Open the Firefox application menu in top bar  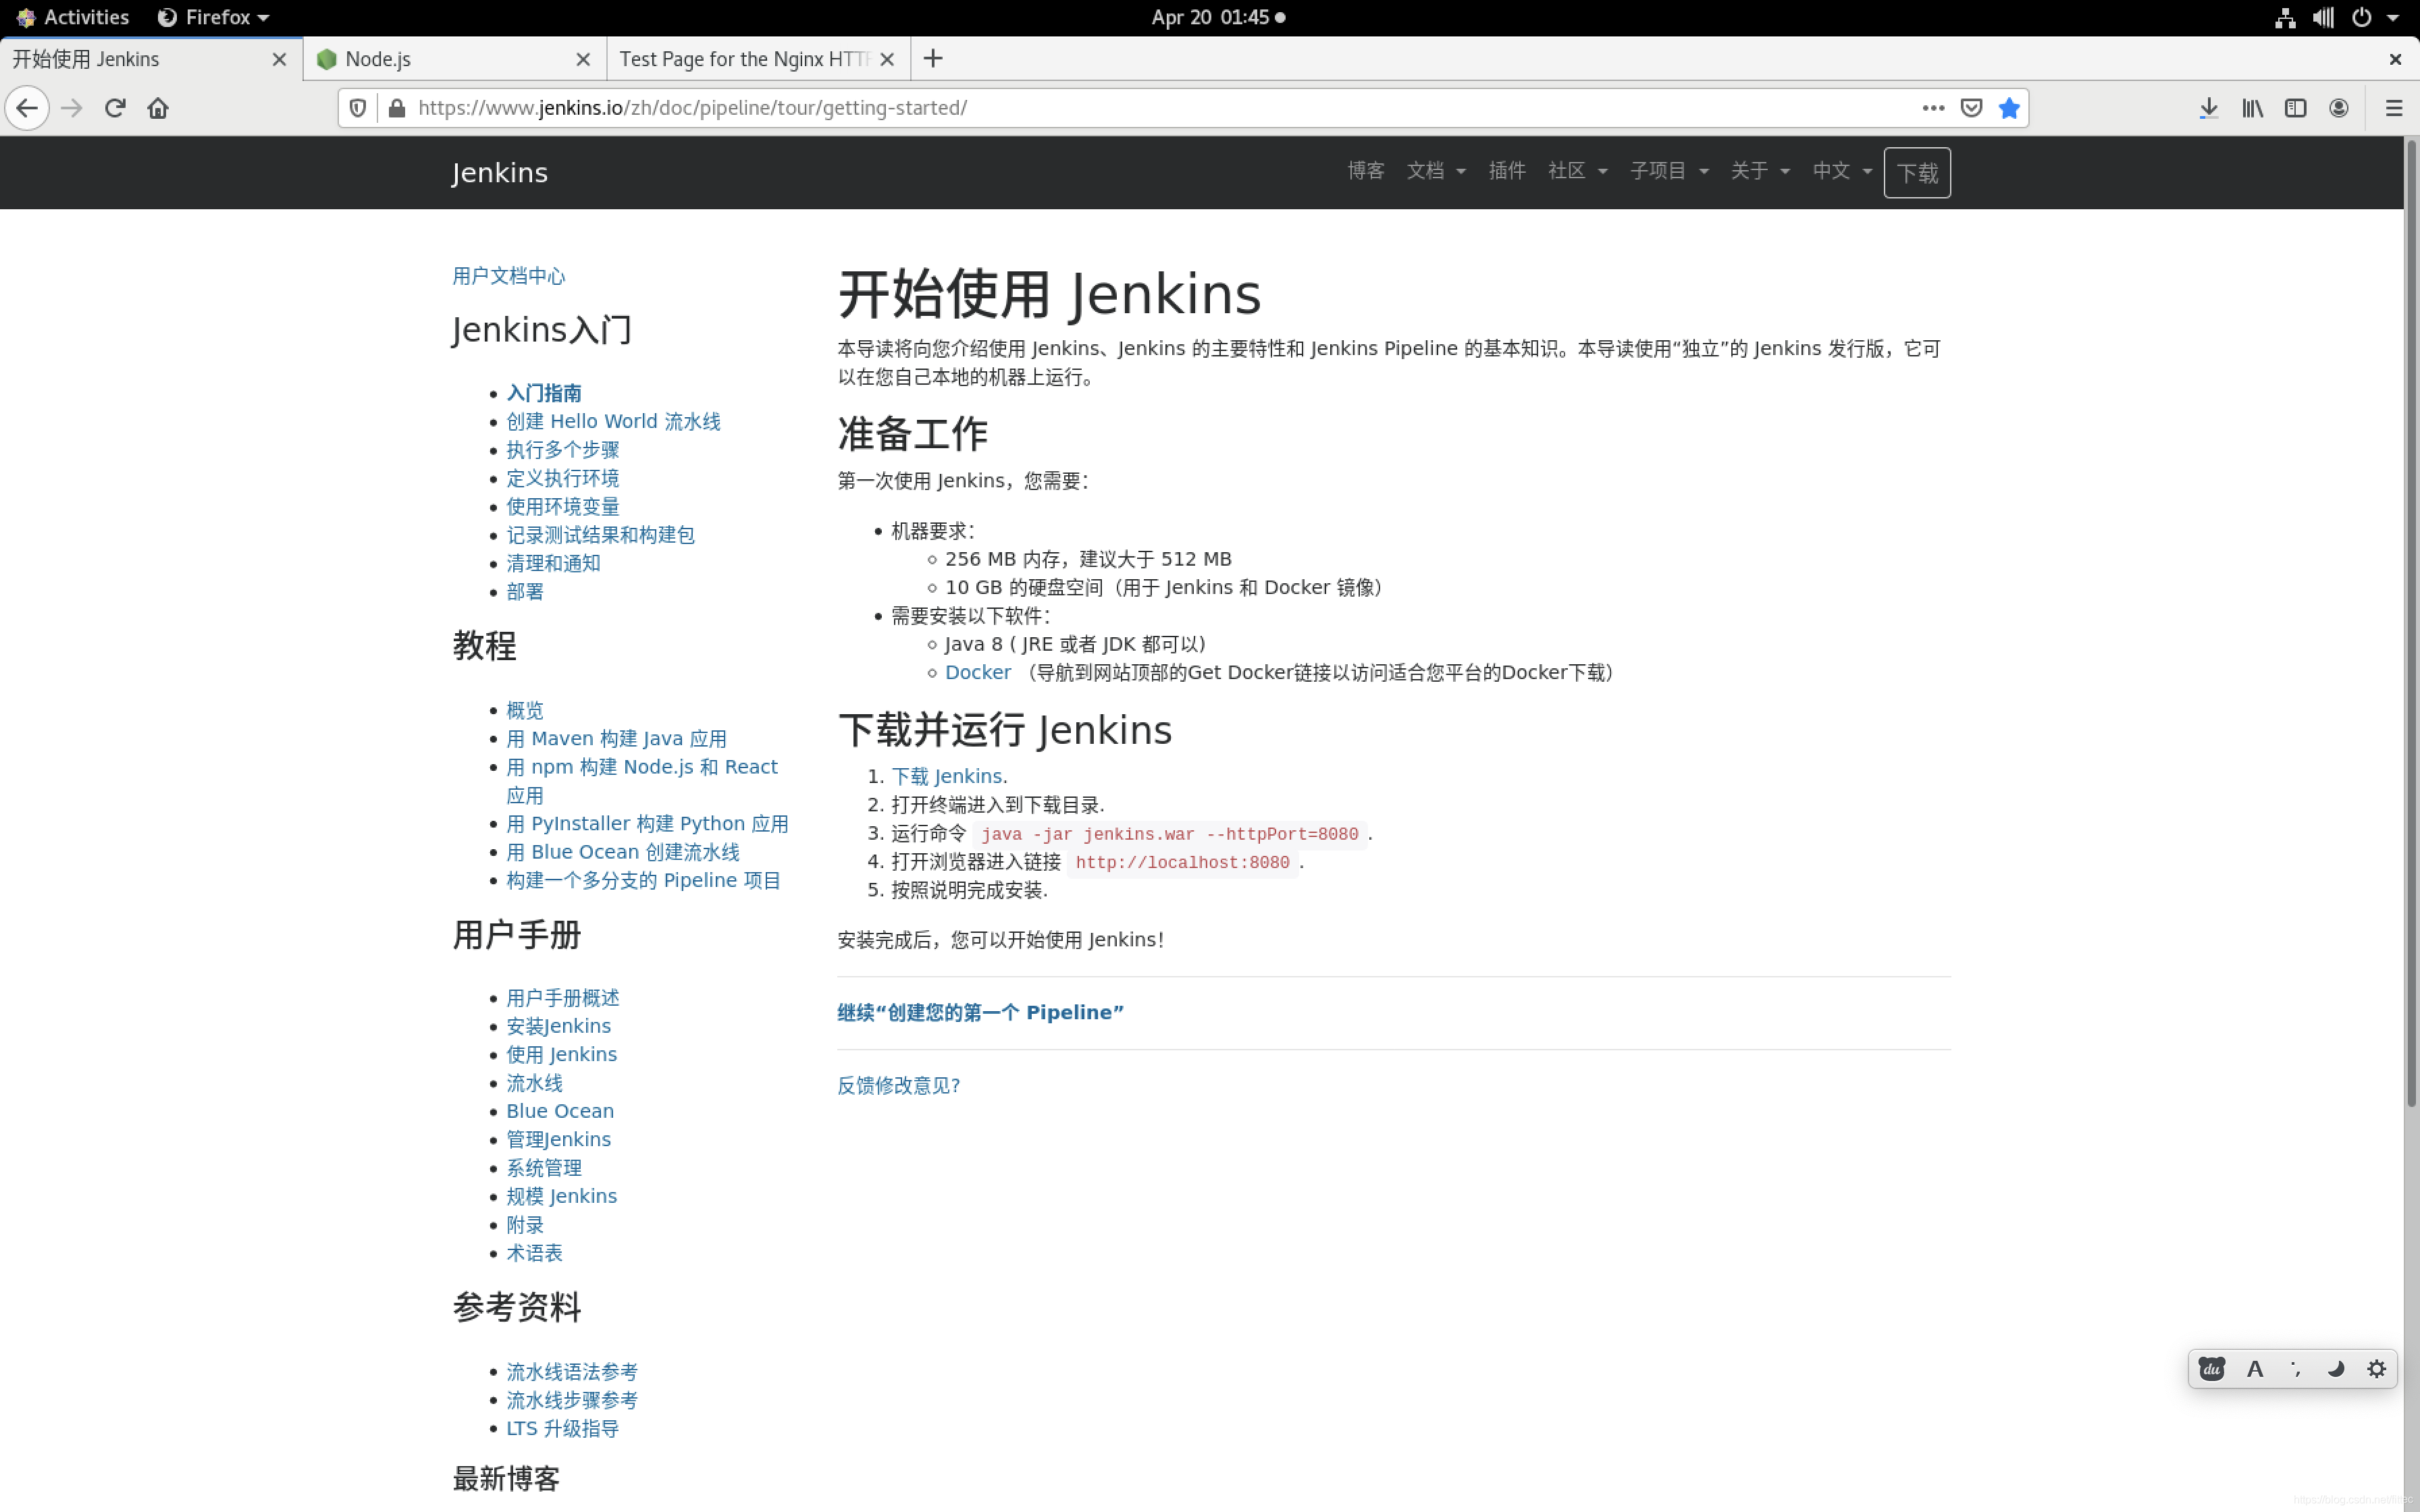pyautogui.click(x=214, y=17)
